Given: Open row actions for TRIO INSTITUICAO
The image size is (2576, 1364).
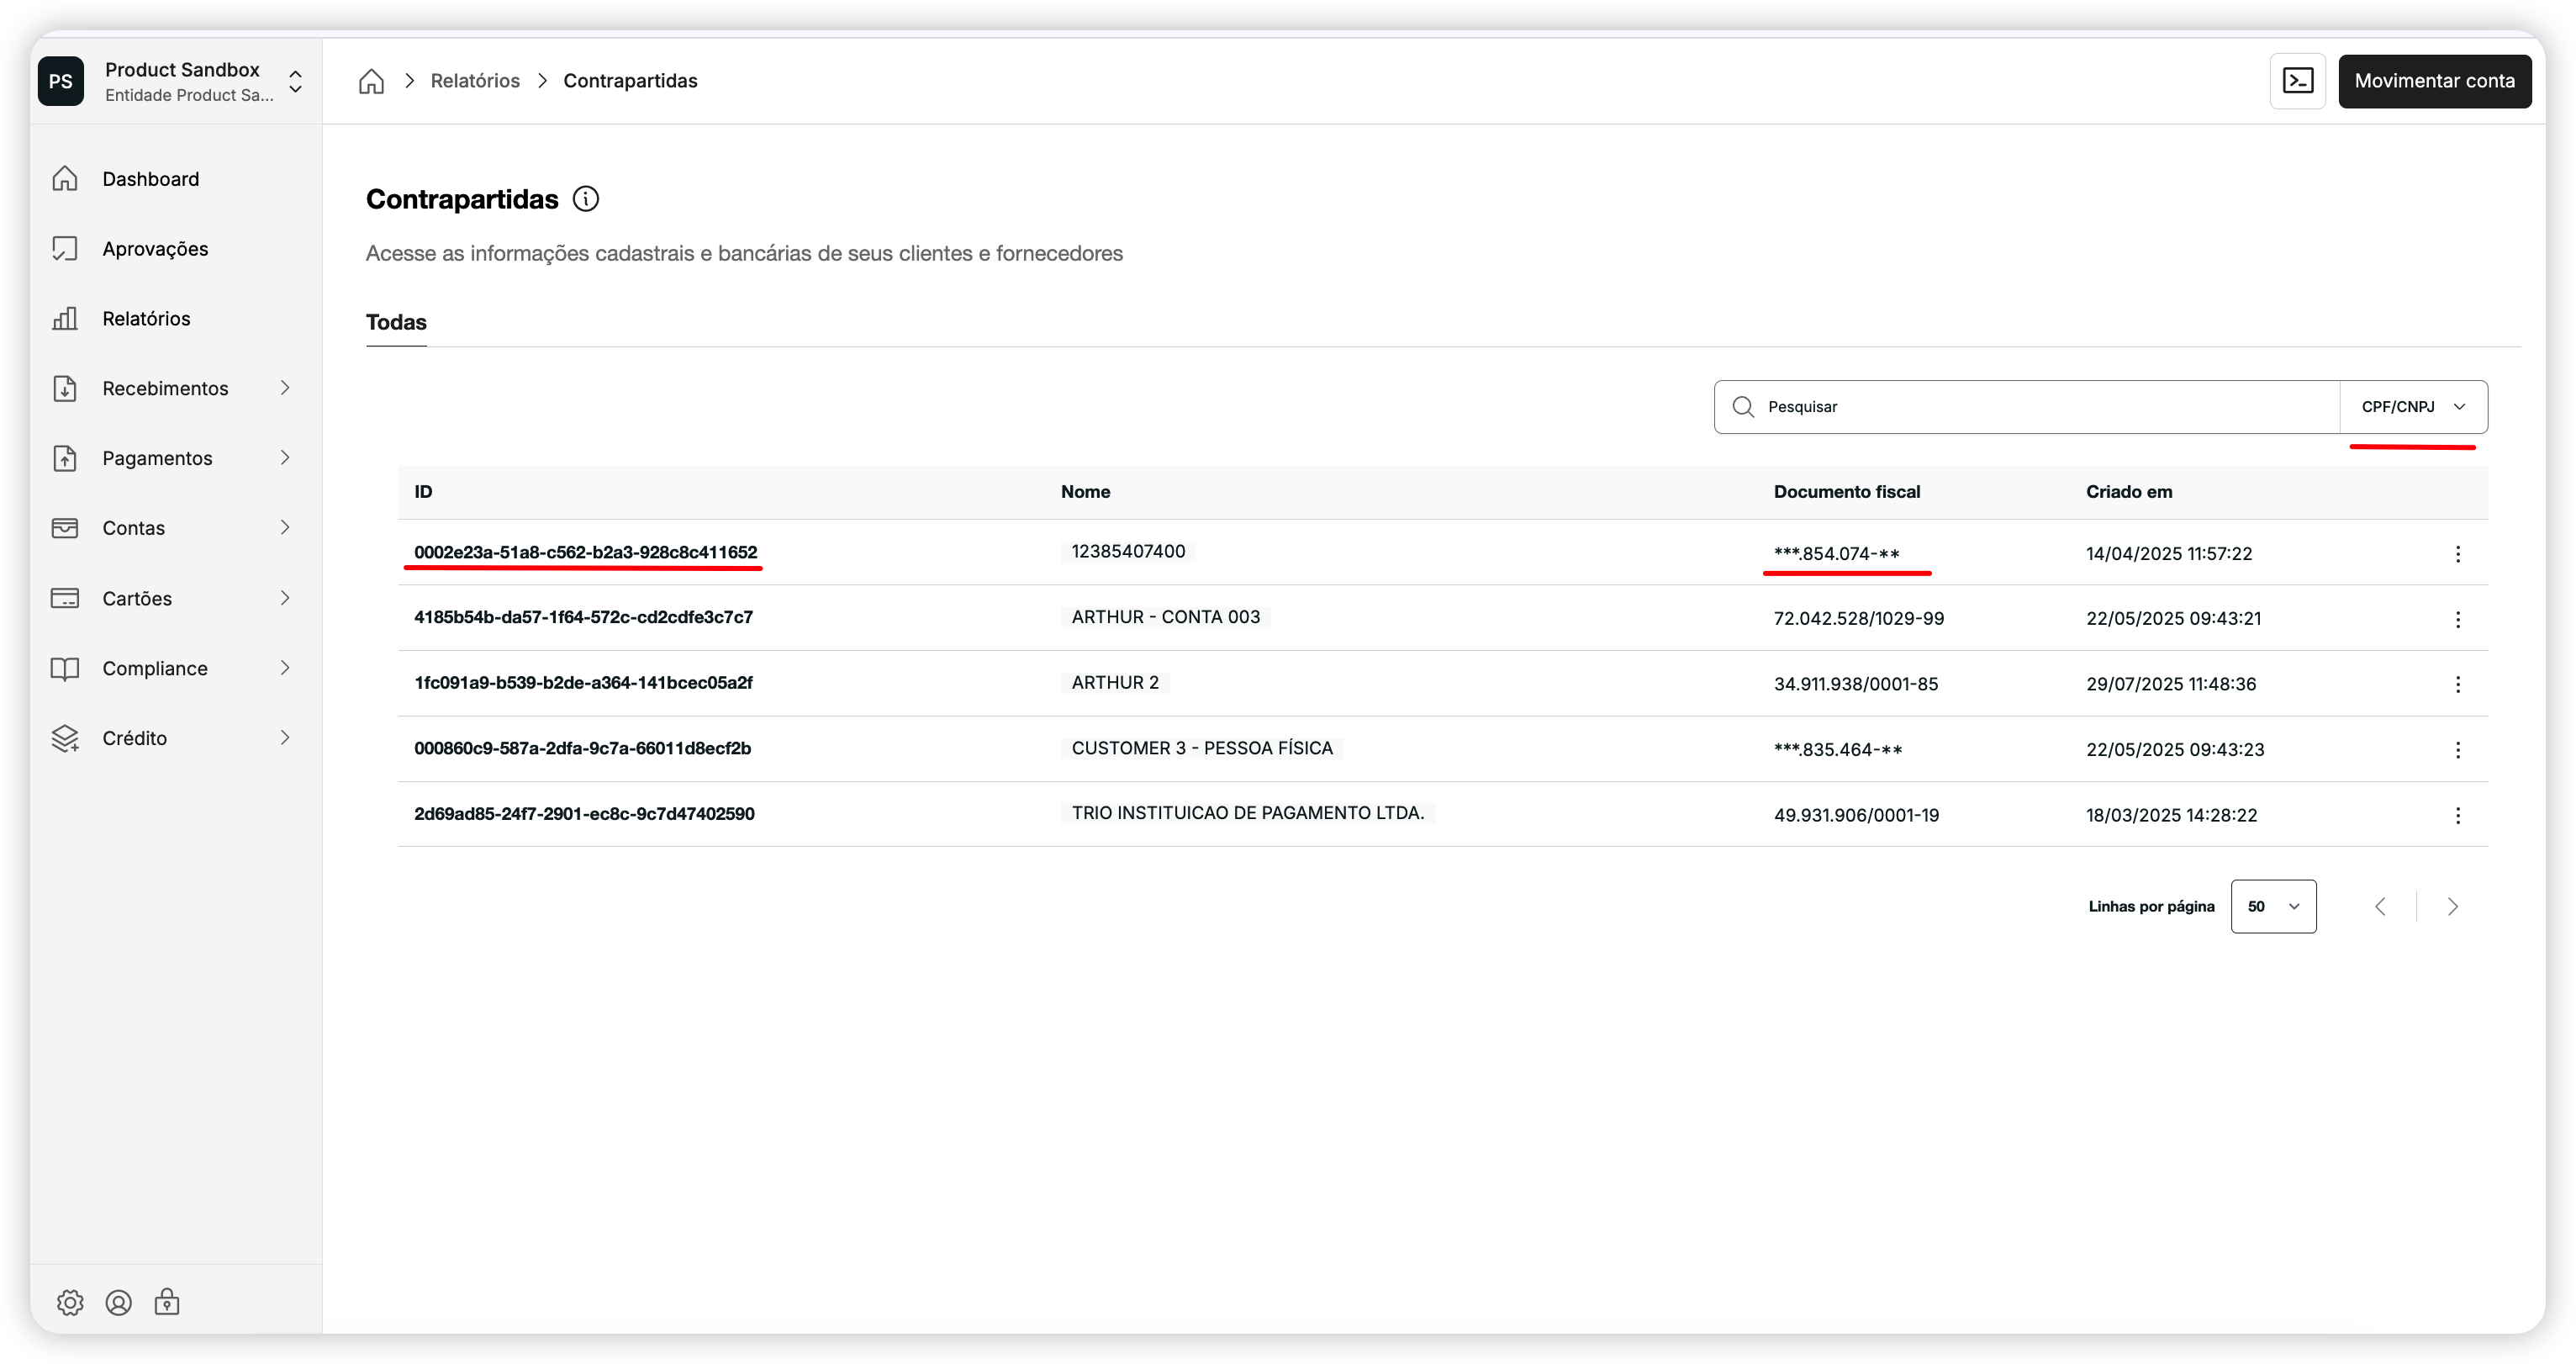Looking at the screenshot, I should point(2457,815).
